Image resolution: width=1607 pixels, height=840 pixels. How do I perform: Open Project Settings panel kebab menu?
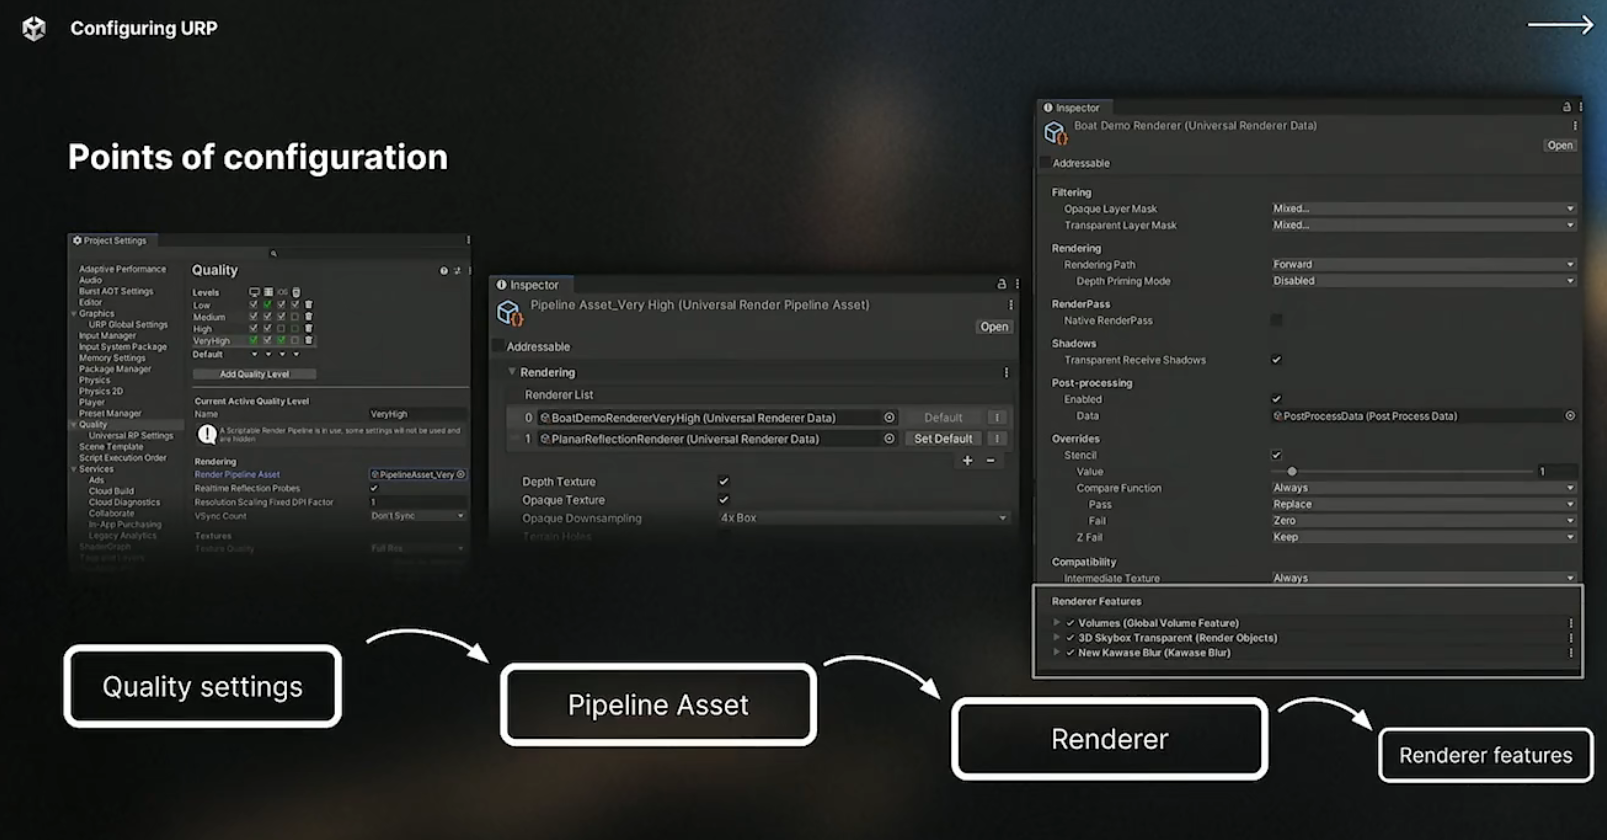click(467, 240)
